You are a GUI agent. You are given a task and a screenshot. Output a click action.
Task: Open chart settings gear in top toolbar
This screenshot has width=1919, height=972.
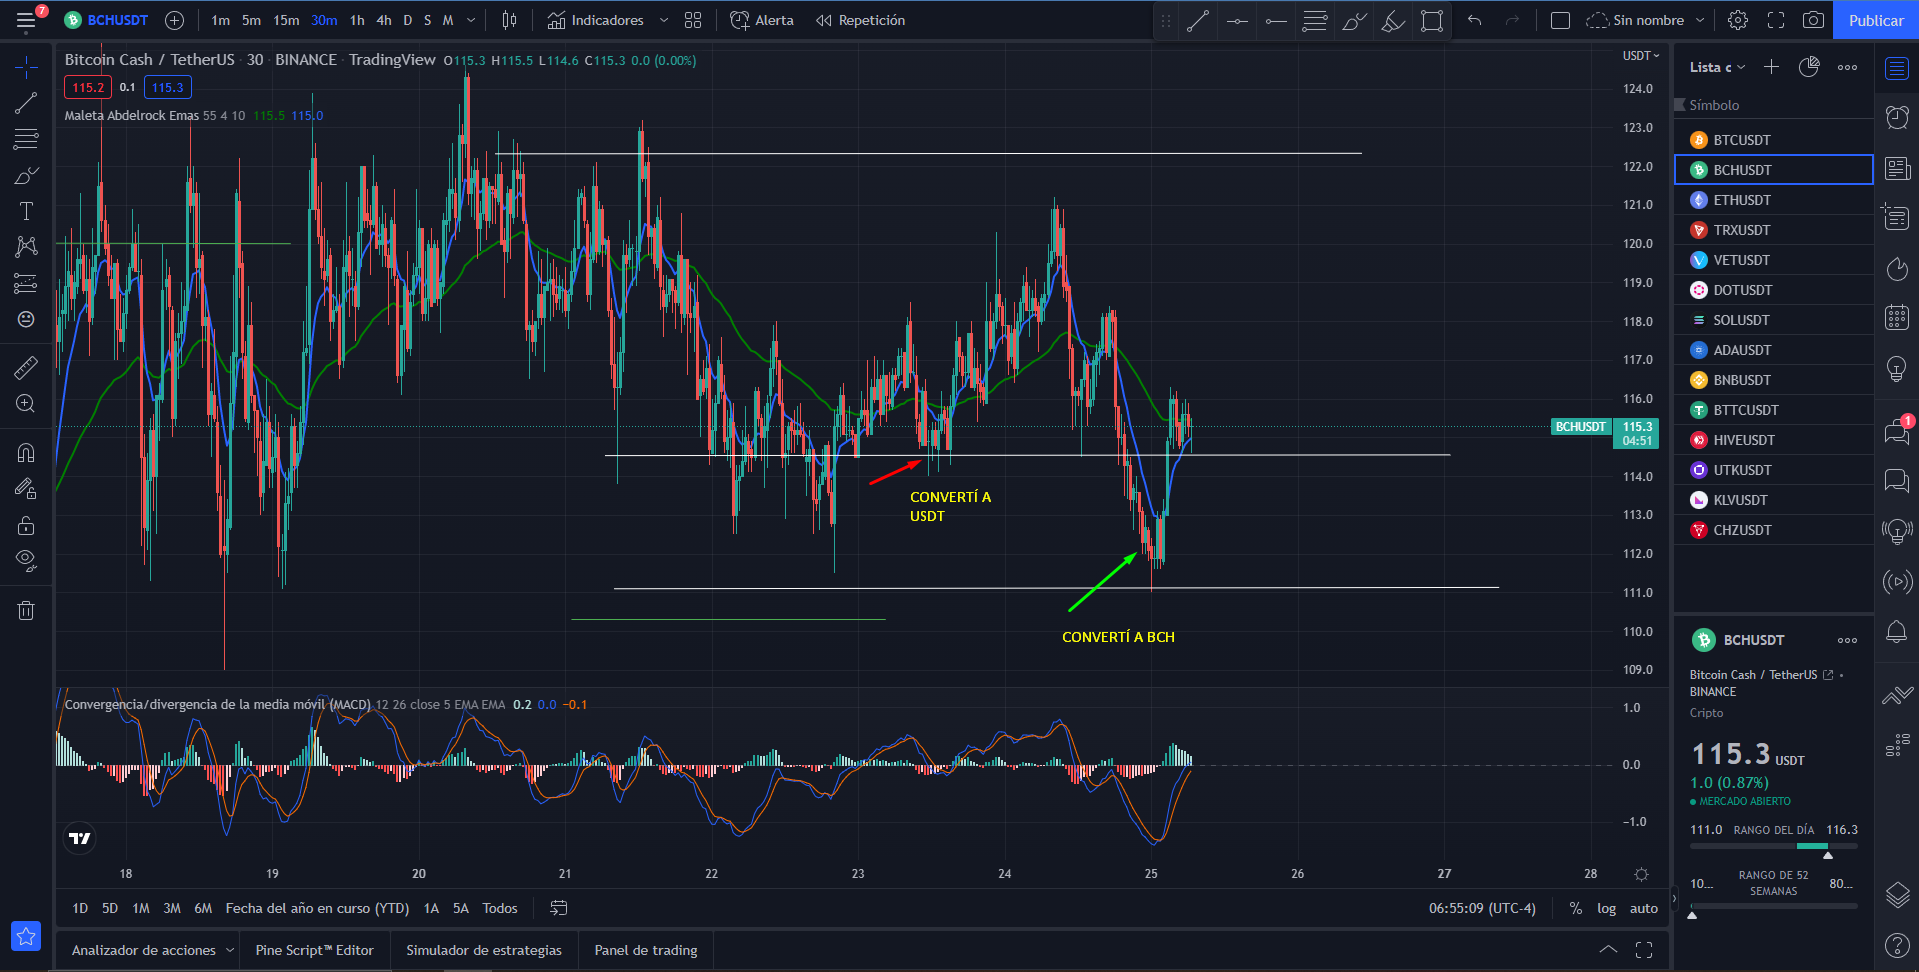point(1738,20)
